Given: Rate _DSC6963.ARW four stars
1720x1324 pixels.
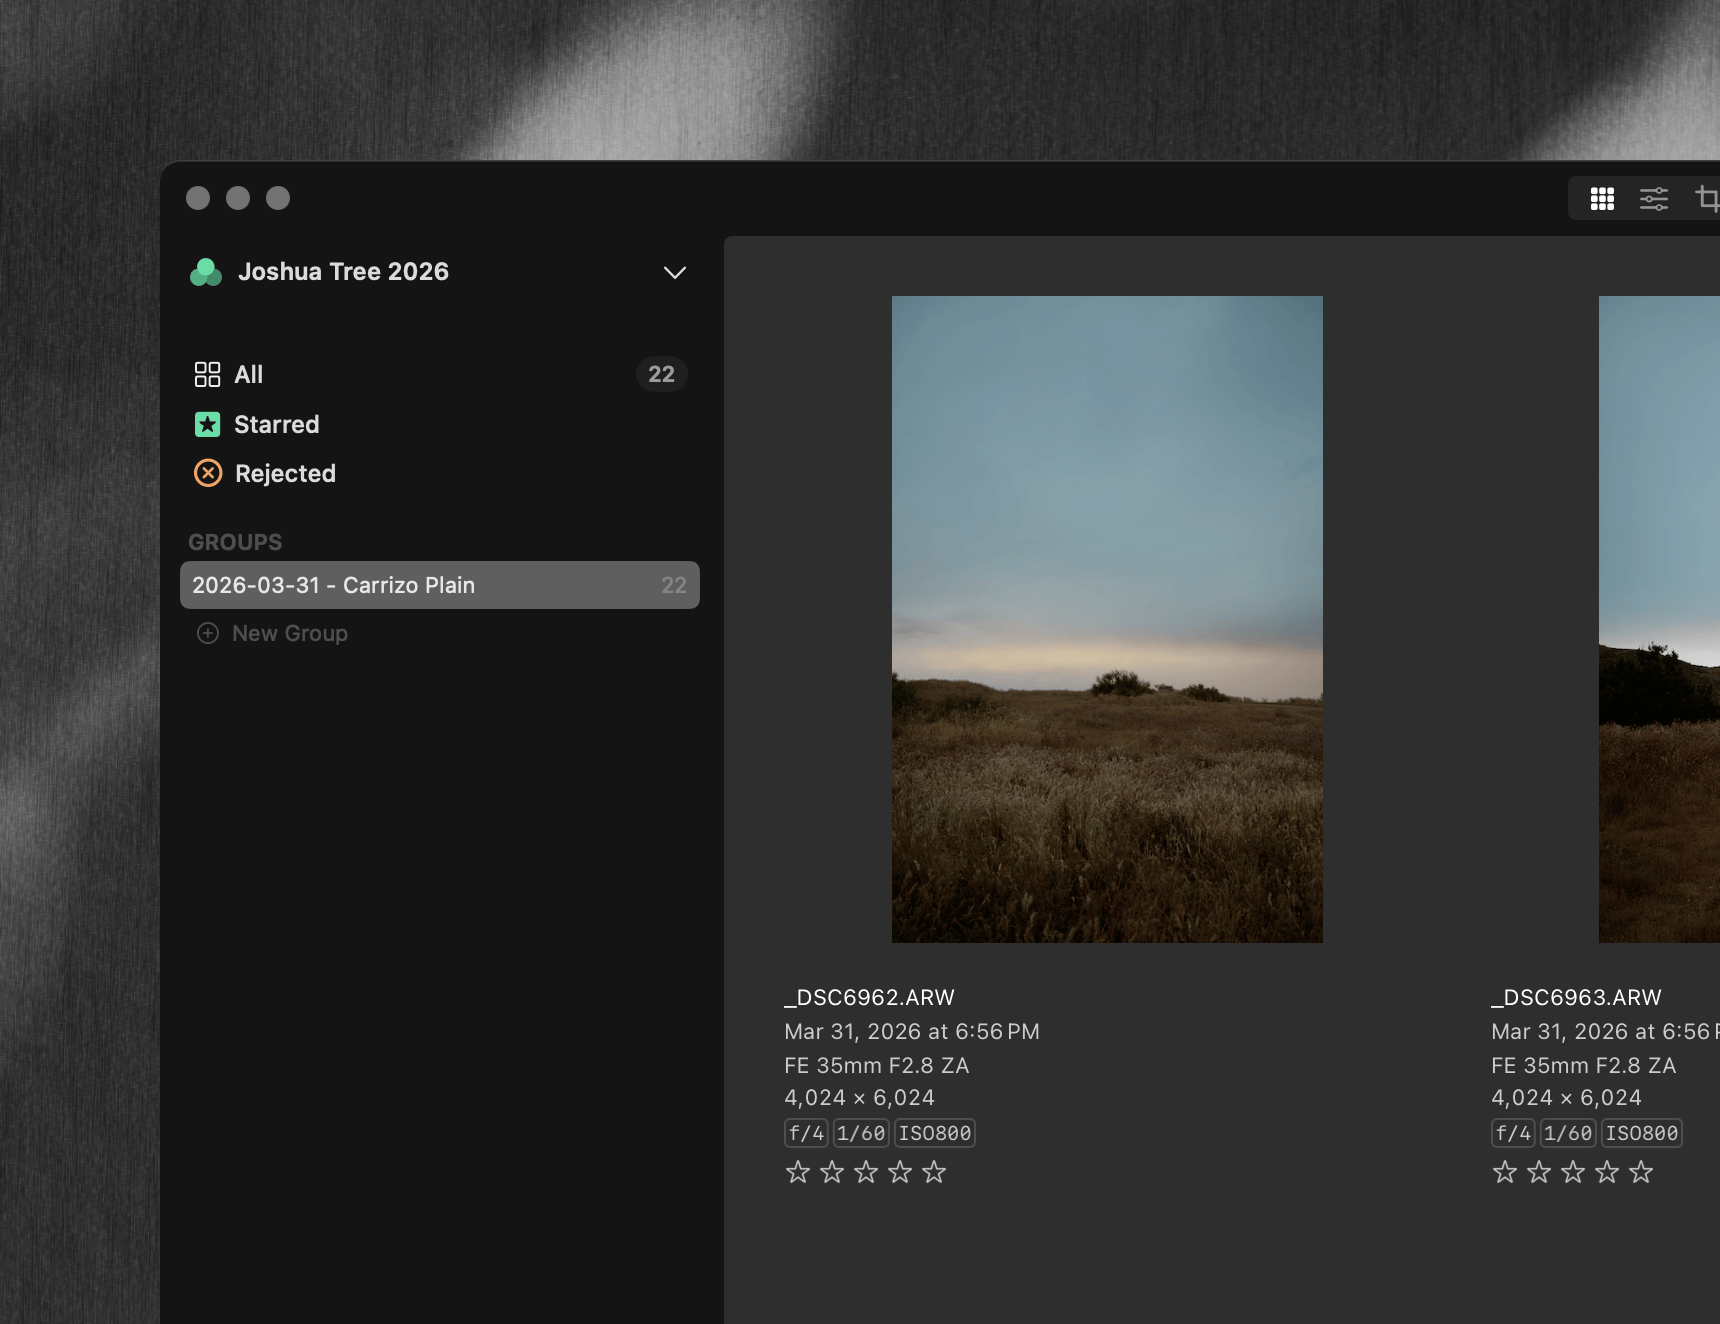Looking at the screenshot, I should pos(1607,1172).
